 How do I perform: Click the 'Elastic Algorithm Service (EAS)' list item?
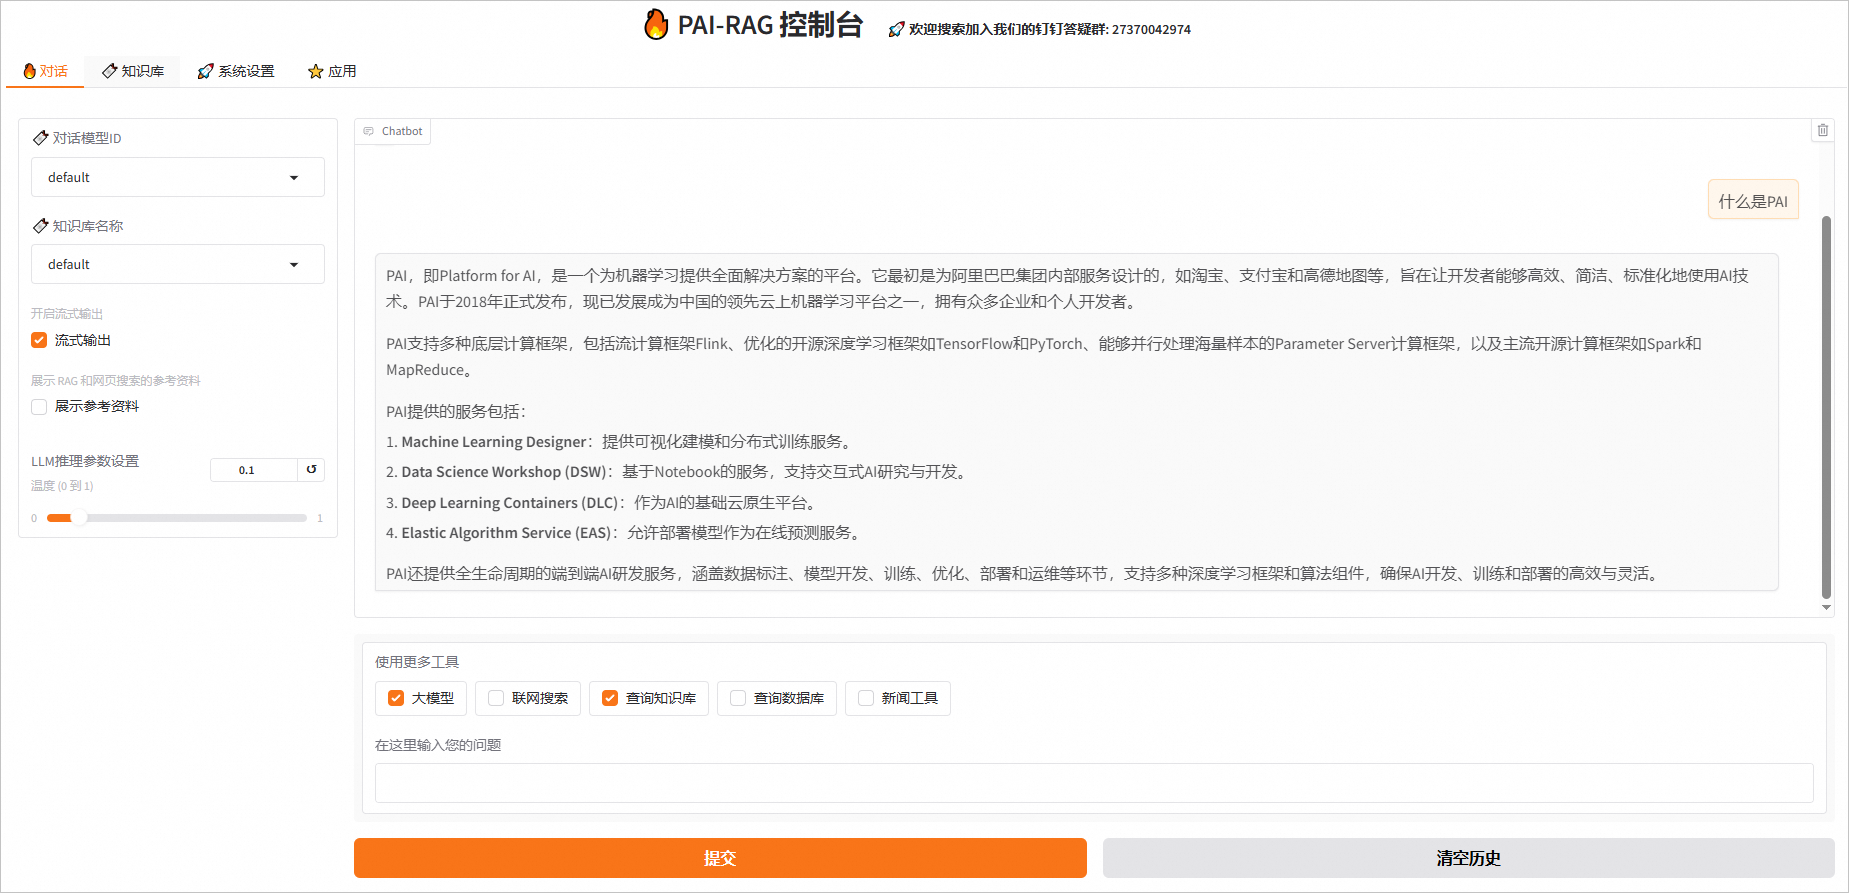click(626, 533)
